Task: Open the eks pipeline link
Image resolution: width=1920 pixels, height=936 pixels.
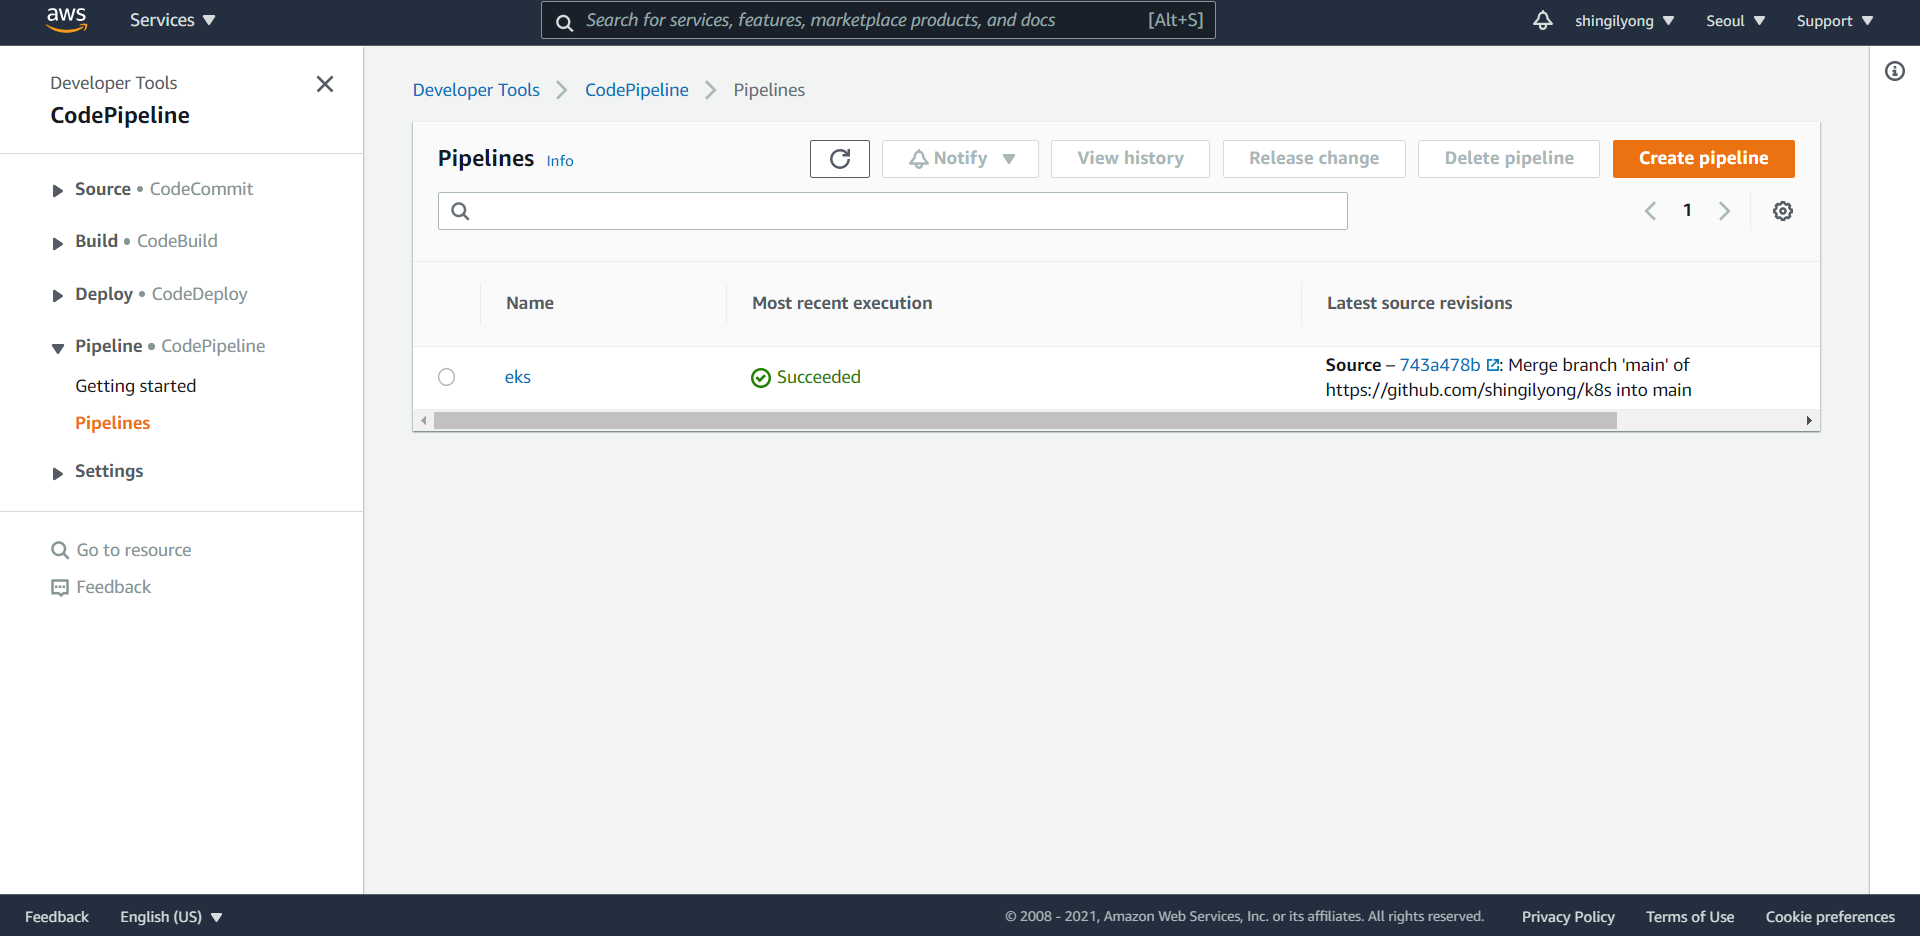Action: [x=518, y=377]
